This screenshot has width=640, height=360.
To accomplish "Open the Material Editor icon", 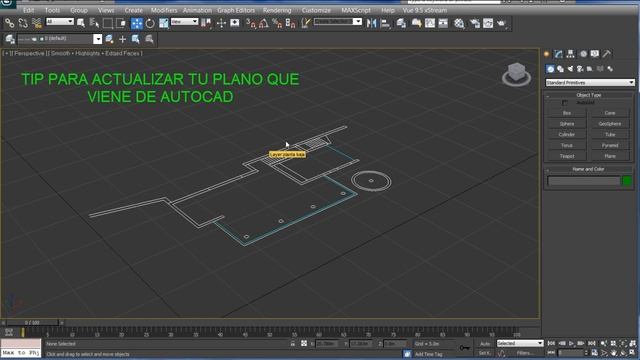I will click(x=459, y=23).
